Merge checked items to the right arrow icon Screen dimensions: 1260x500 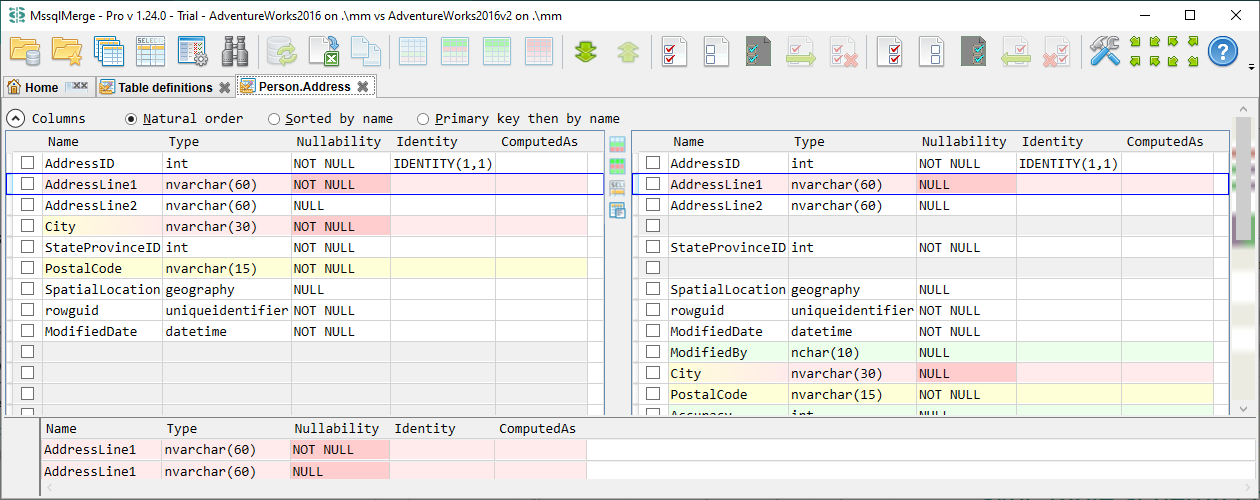[801, 51]
